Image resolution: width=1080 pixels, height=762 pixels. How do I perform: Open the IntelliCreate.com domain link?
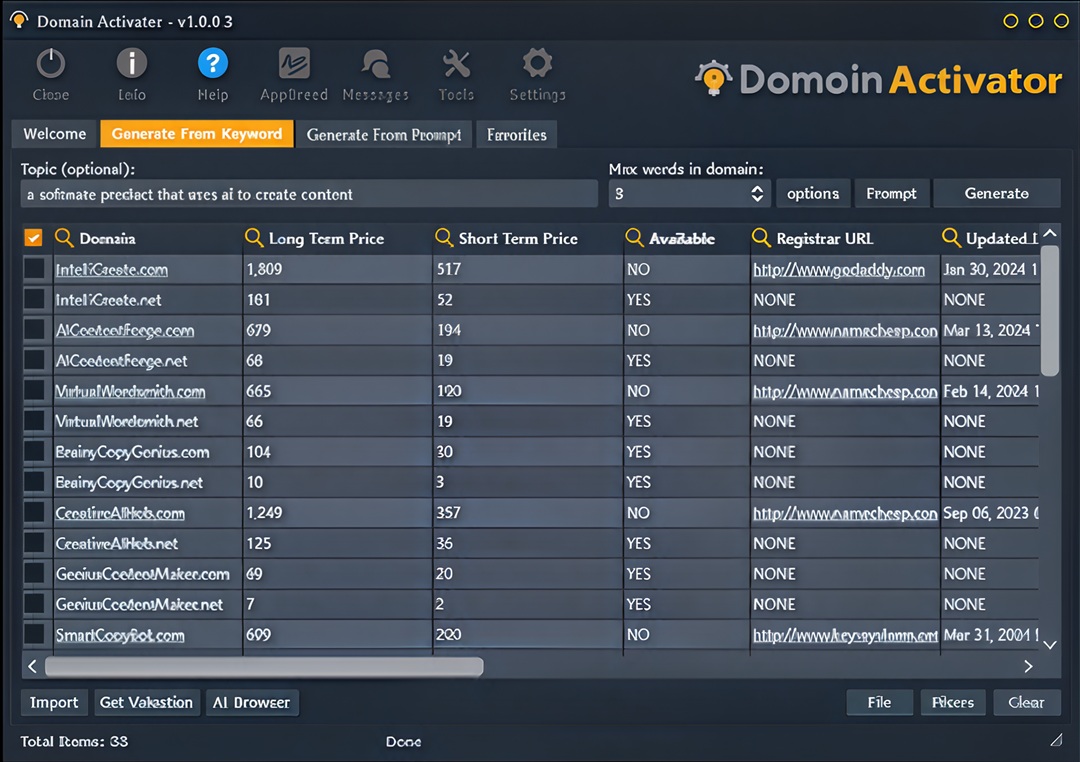[112, 269]
